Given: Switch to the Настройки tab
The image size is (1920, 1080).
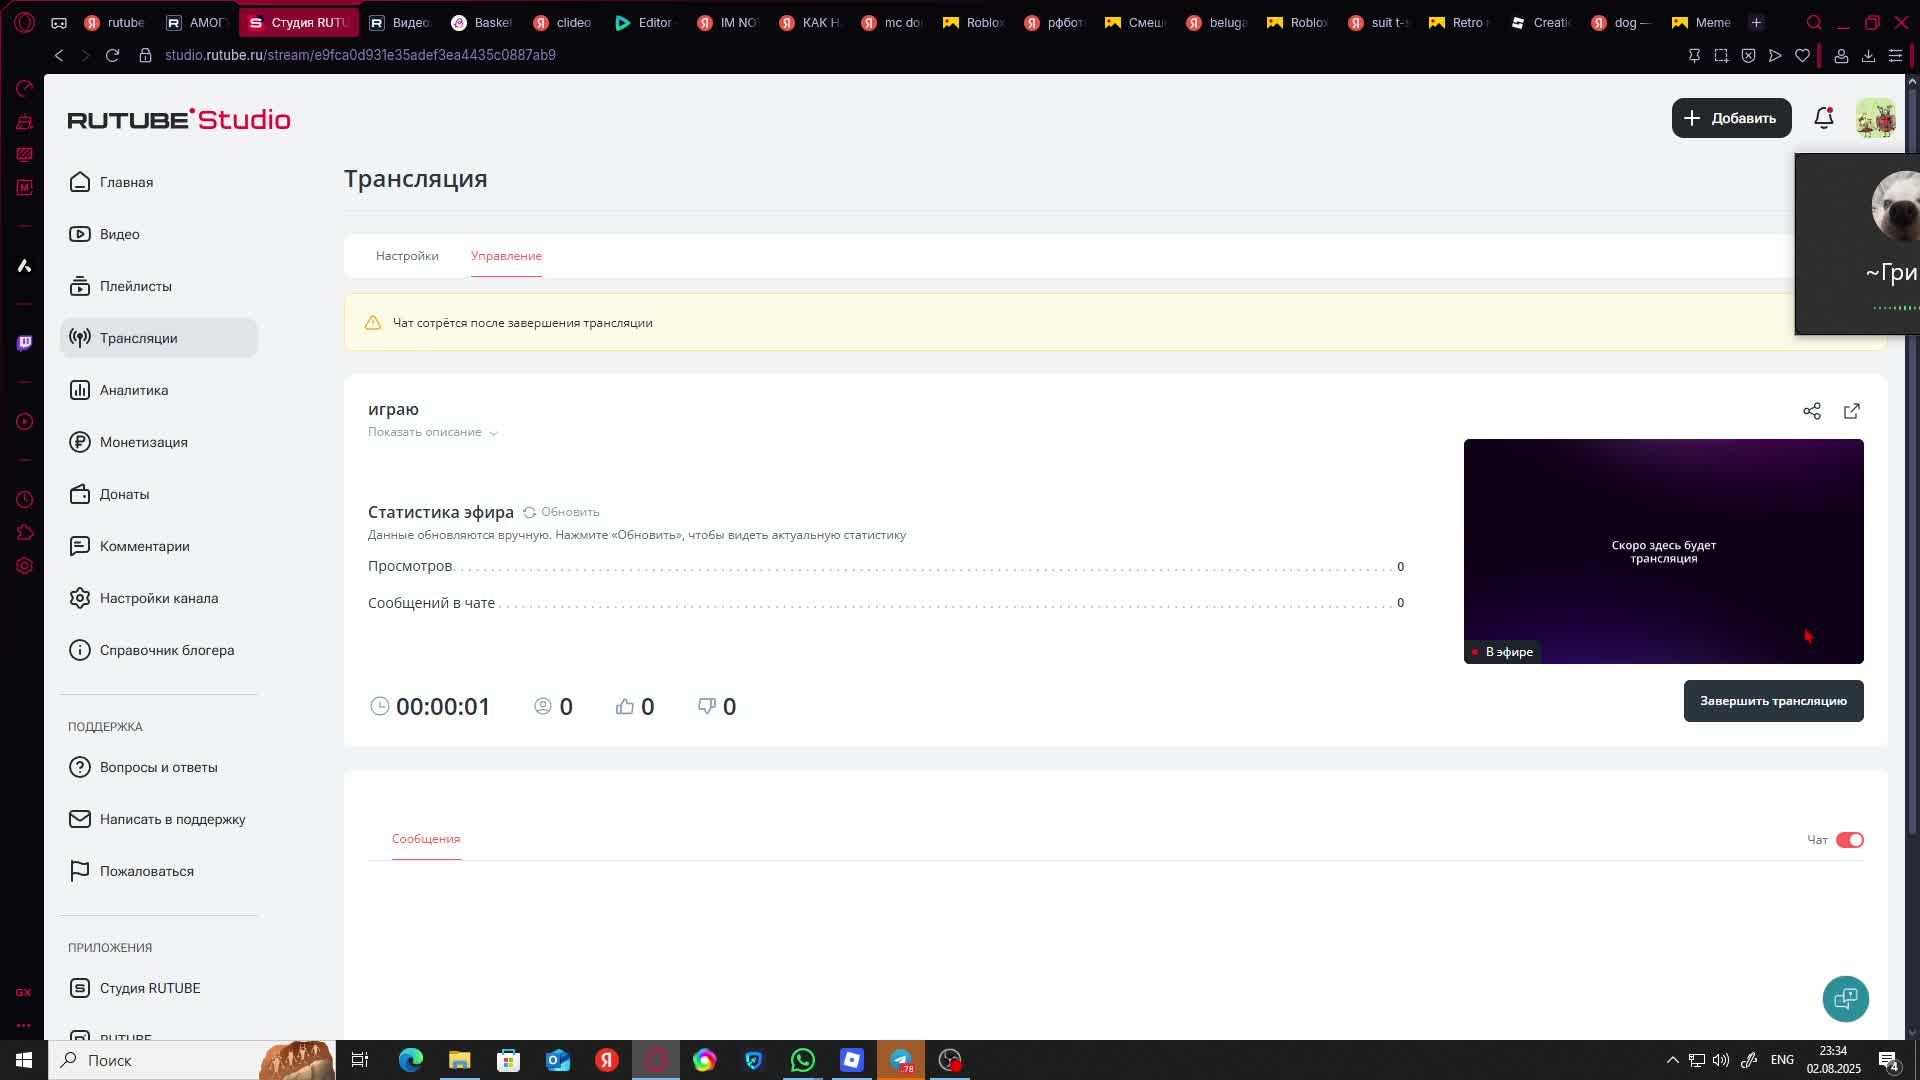Looking at the screenshot, I should (x=407, y=256).
